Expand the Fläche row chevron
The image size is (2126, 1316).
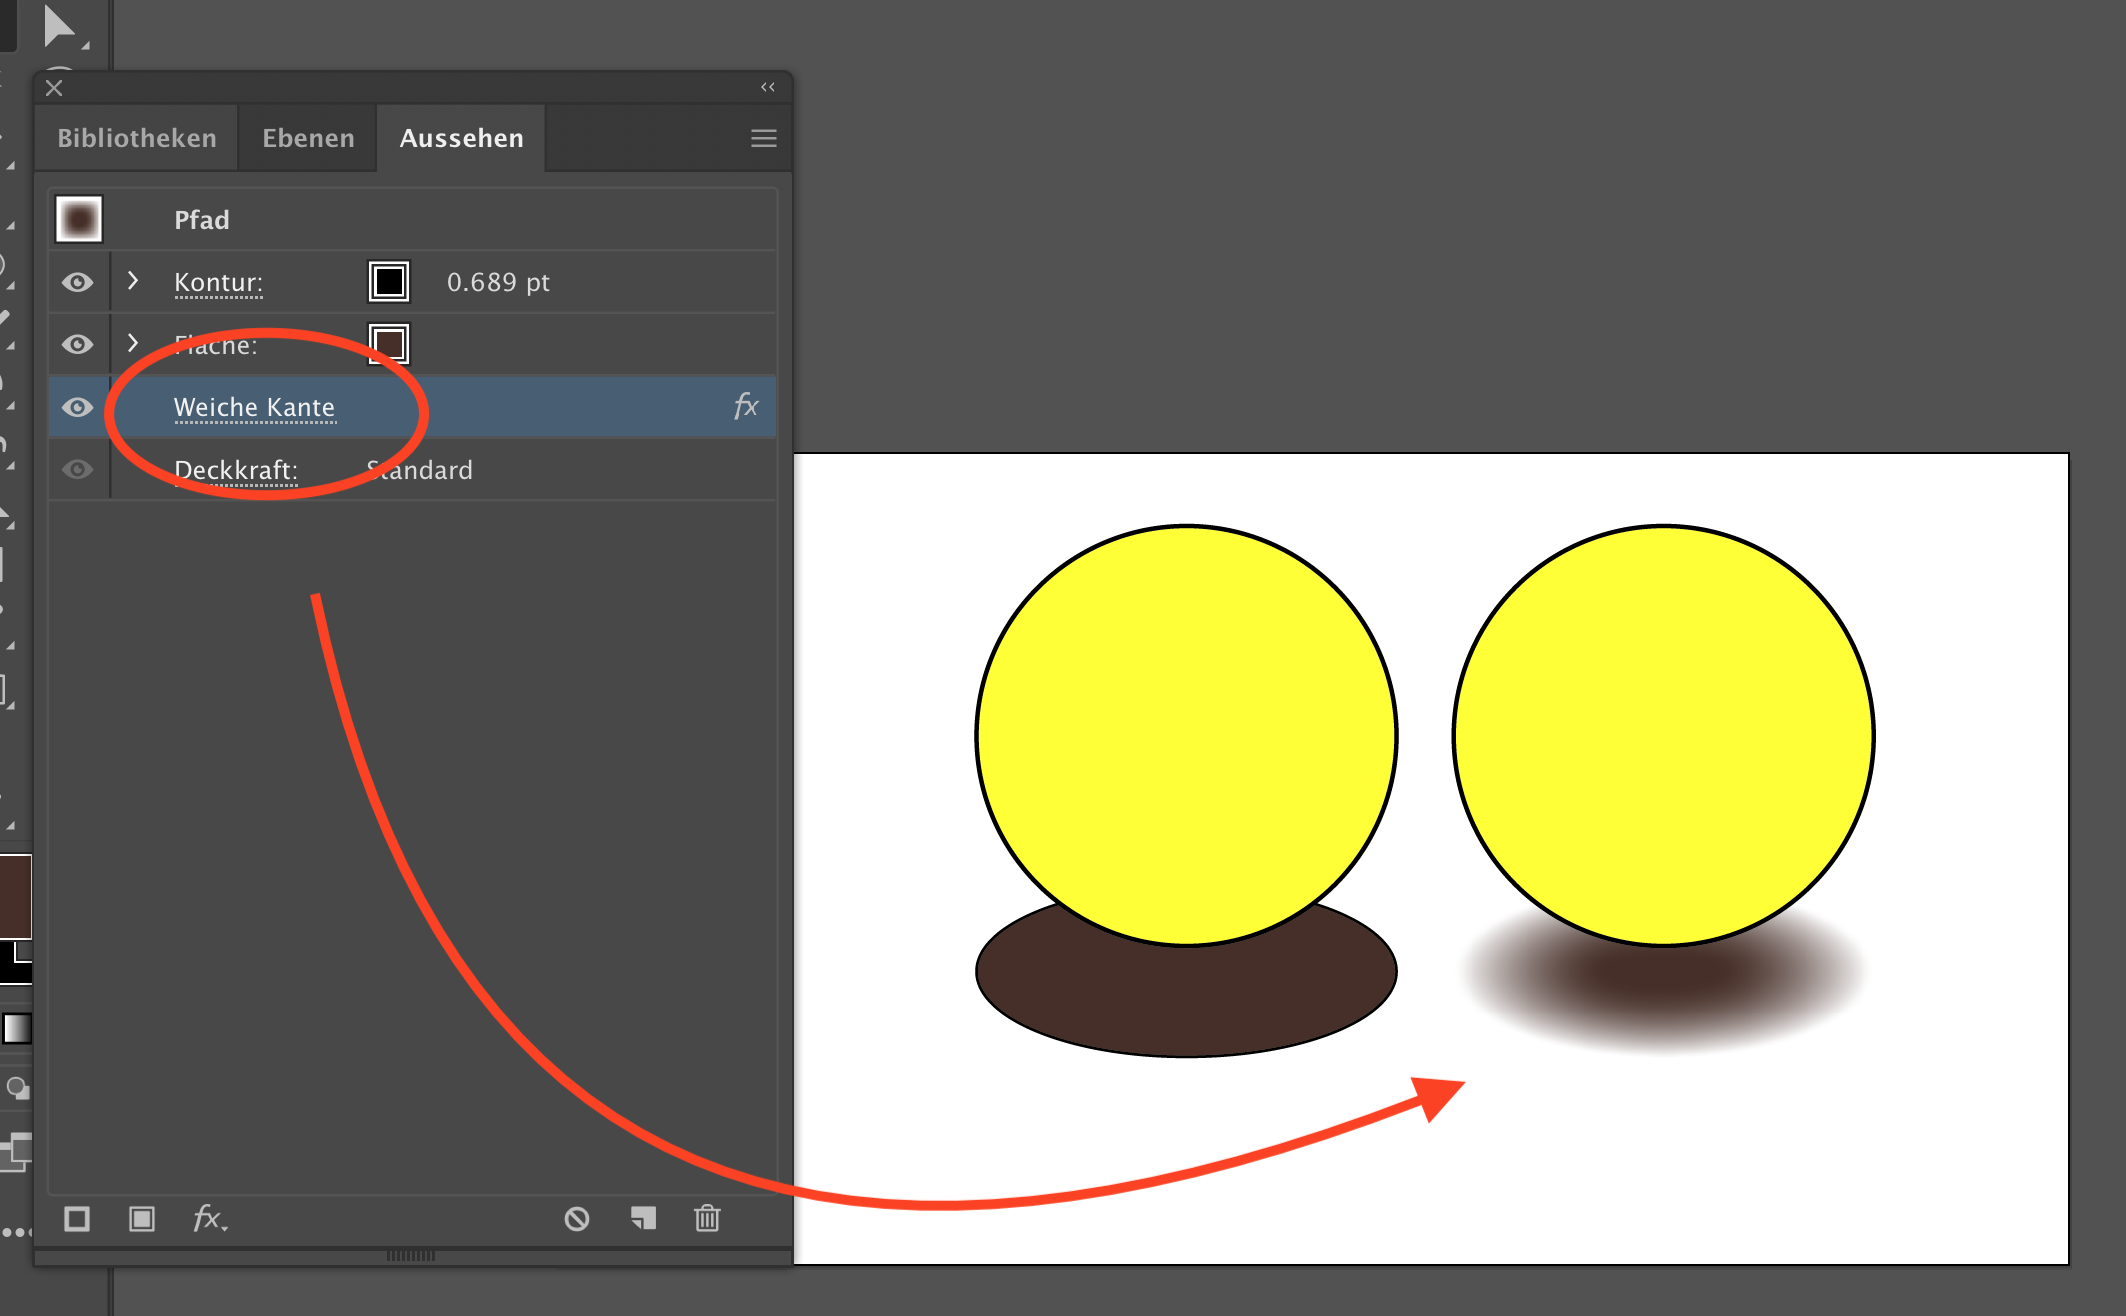(133, 343)
